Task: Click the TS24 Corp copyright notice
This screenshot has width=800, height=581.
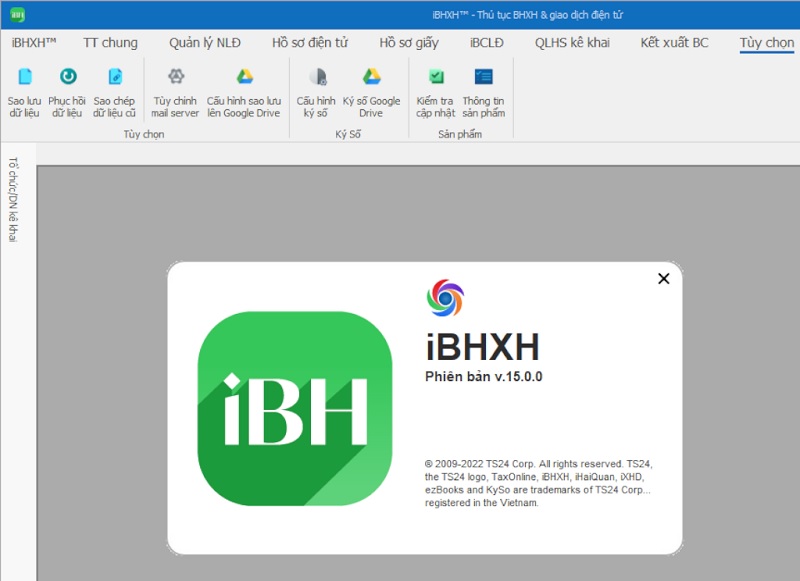Action: click(538, 483)
